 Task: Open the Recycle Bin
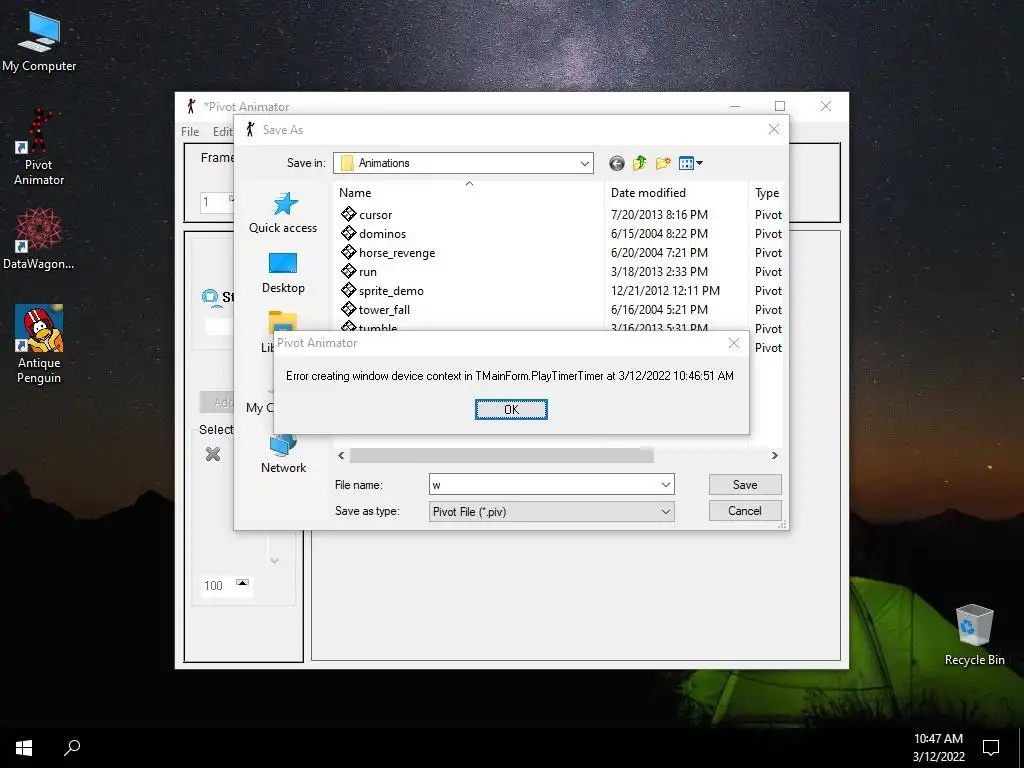974,635
